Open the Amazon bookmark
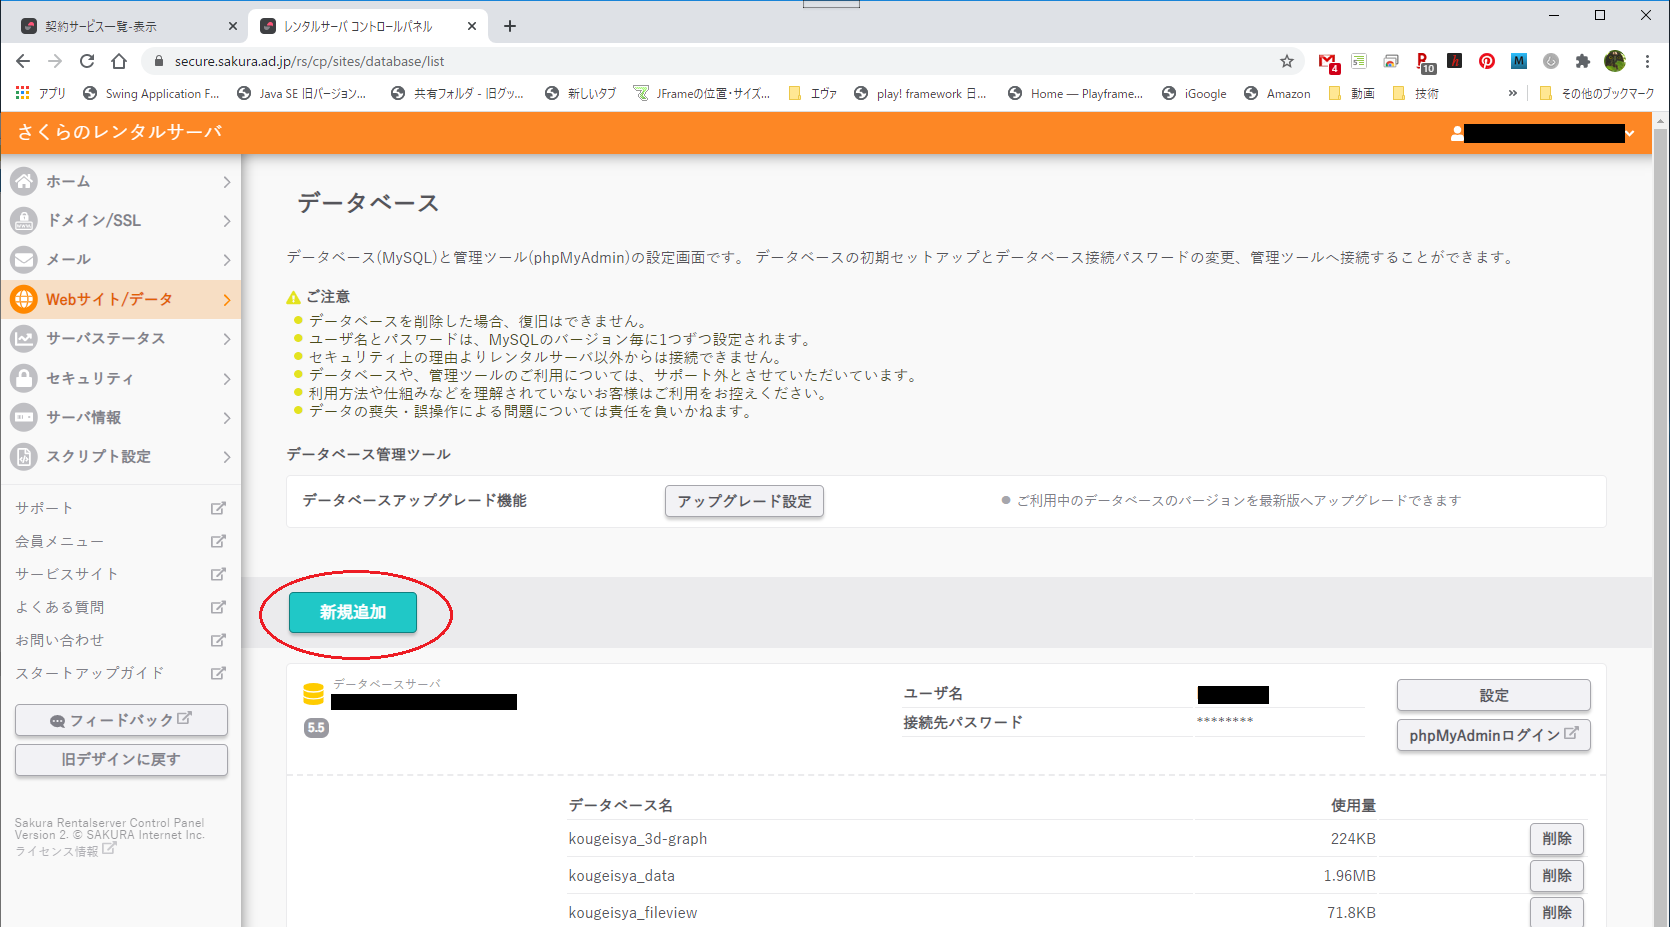The image size is (1670, 927). click(1277, 93)
